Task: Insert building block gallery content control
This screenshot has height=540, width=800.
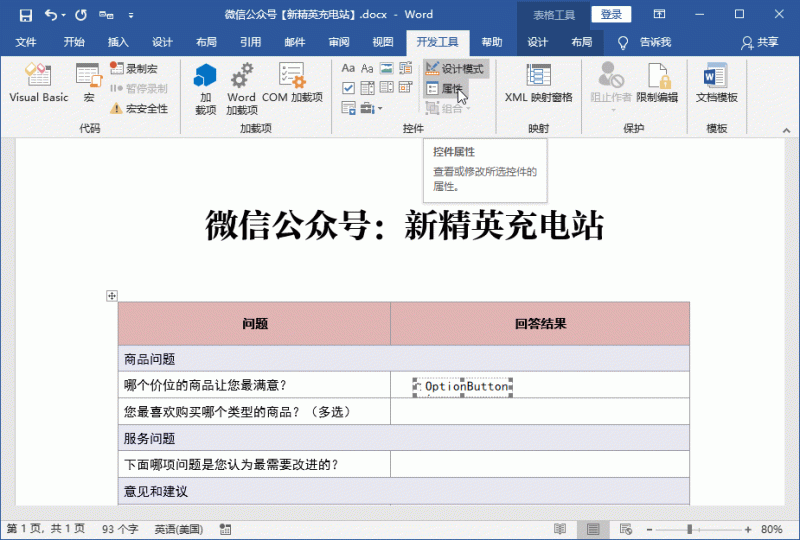Action: [x=406, y=68]
